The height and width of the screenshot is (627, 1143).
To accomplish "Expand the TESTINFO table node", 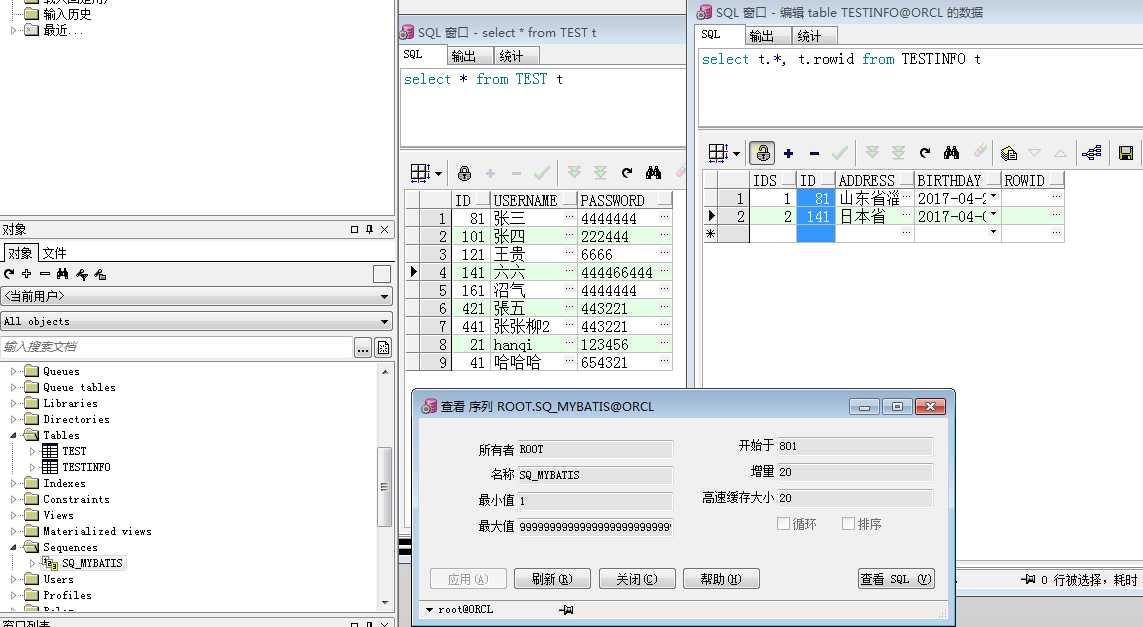I will (32, 467).
